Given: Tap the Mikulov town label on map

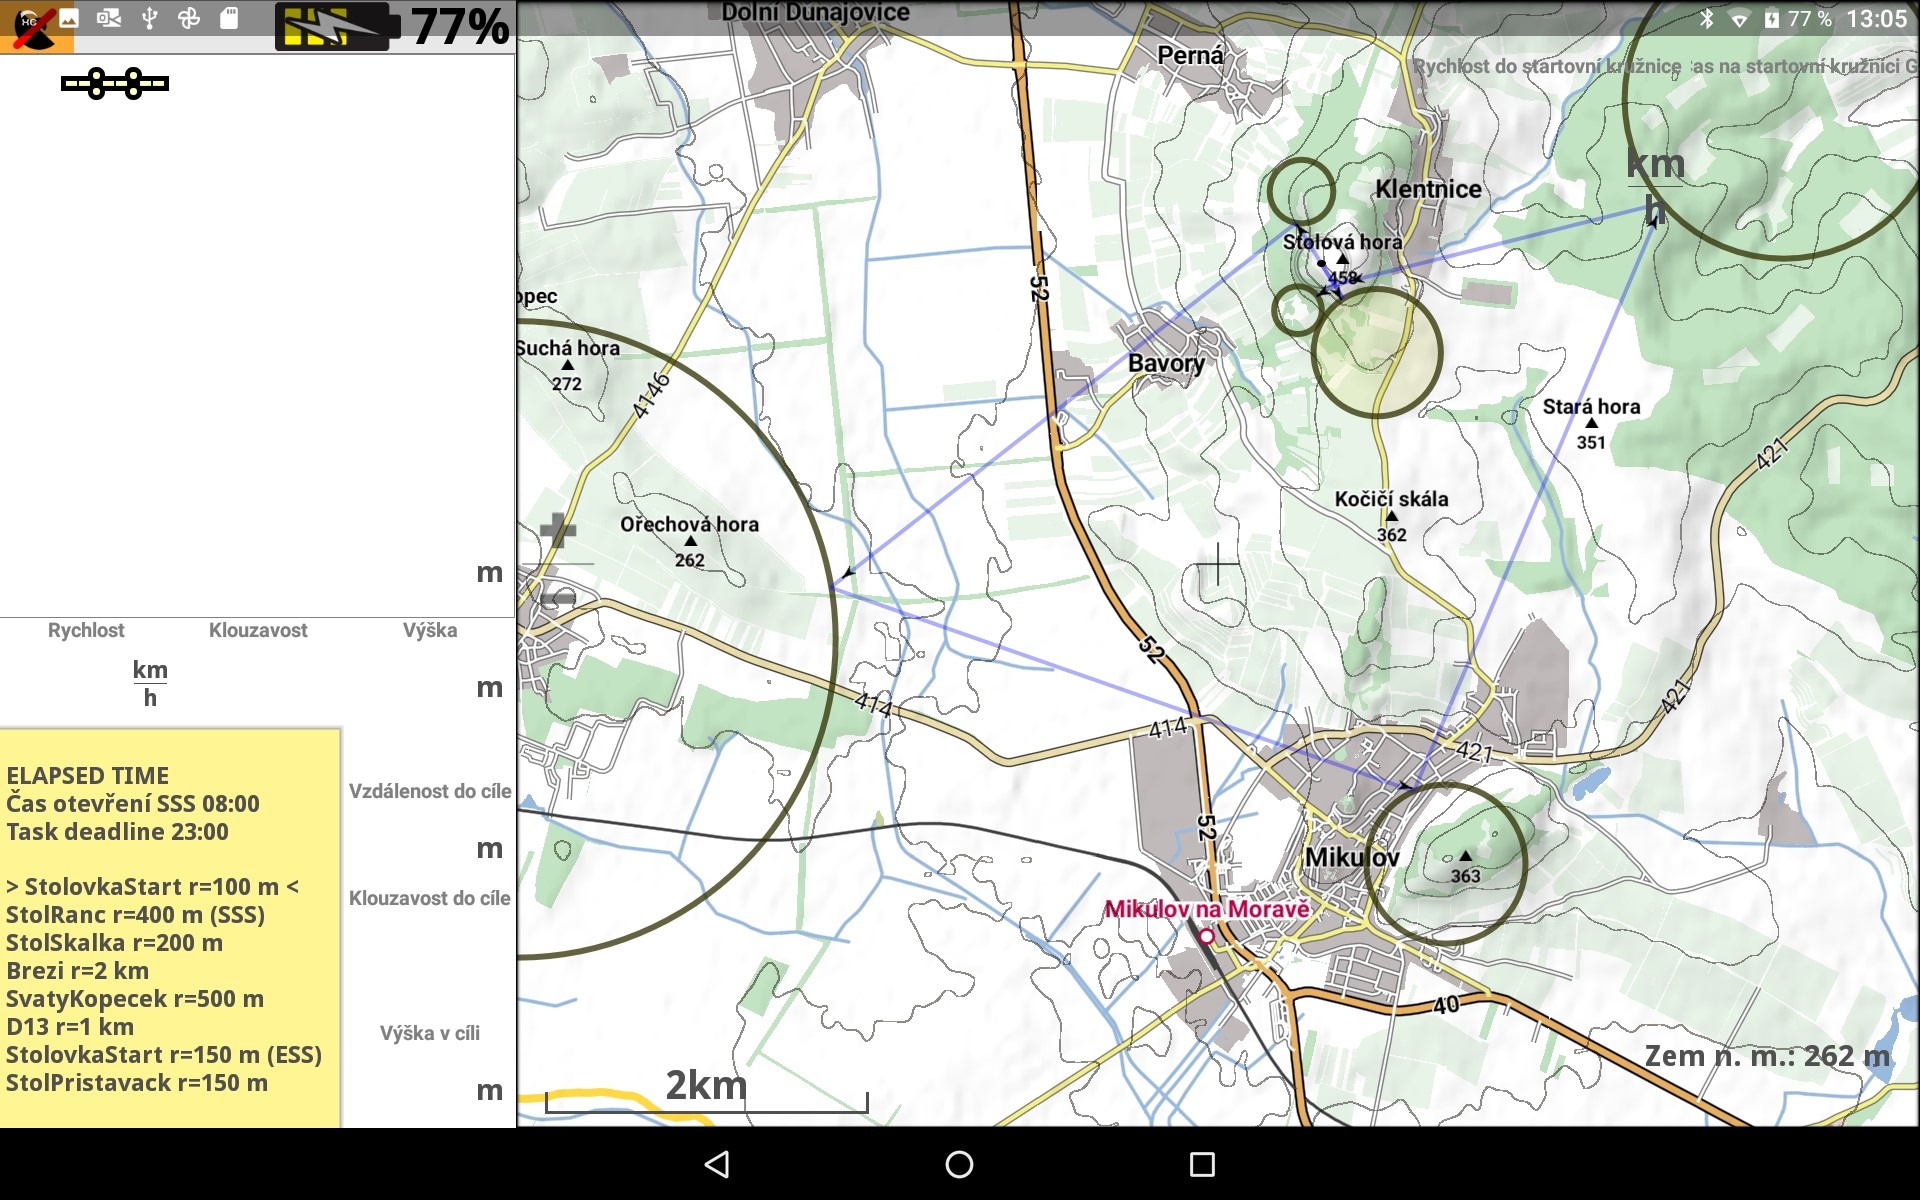Looking at the screenshot, I should point(1352,858).
